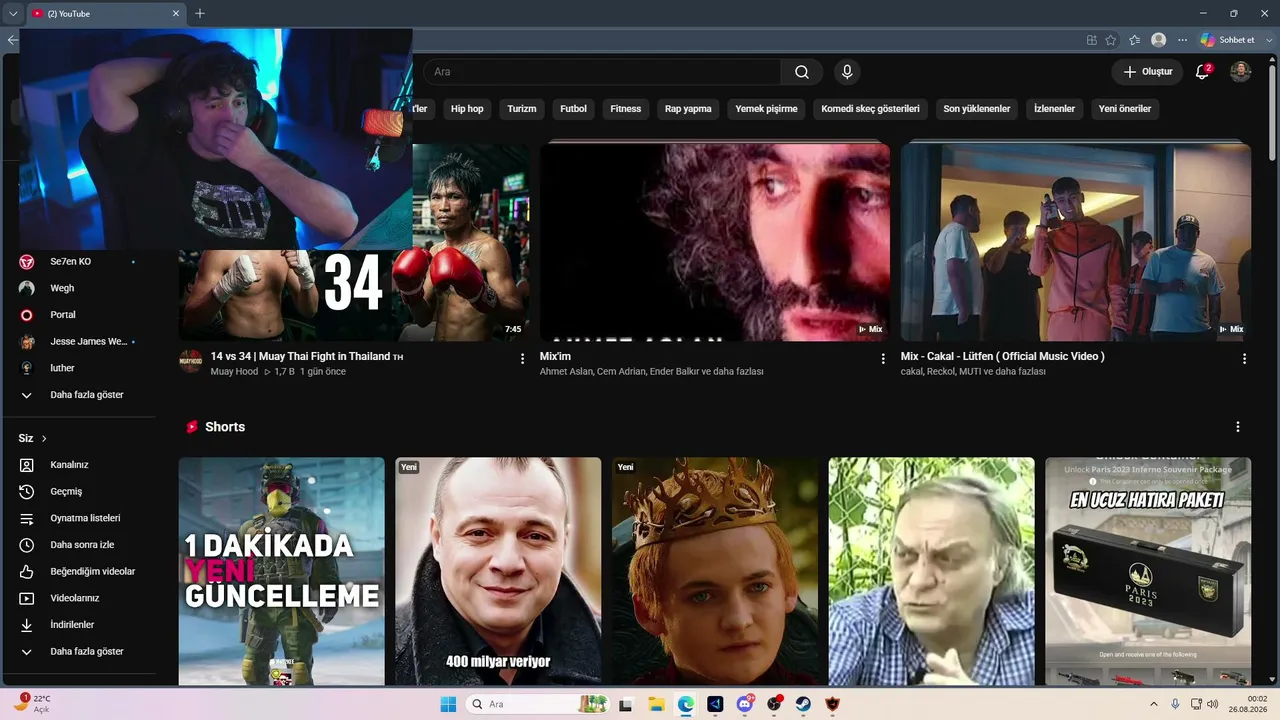Open more options for Cakal Lütfen mix
The height and width of the screenshot is (720, 1280).
pos(1244,358)
